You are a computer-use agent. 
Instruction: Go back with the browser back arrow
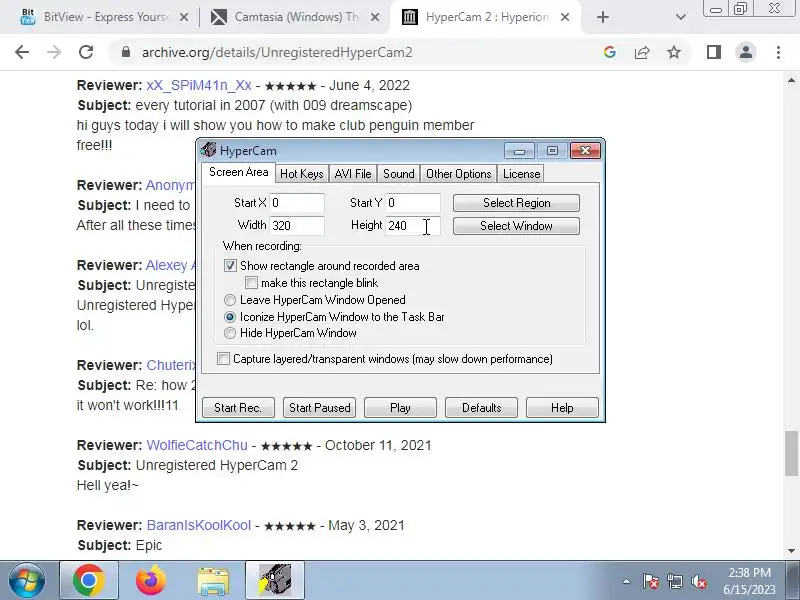(22, 52)
